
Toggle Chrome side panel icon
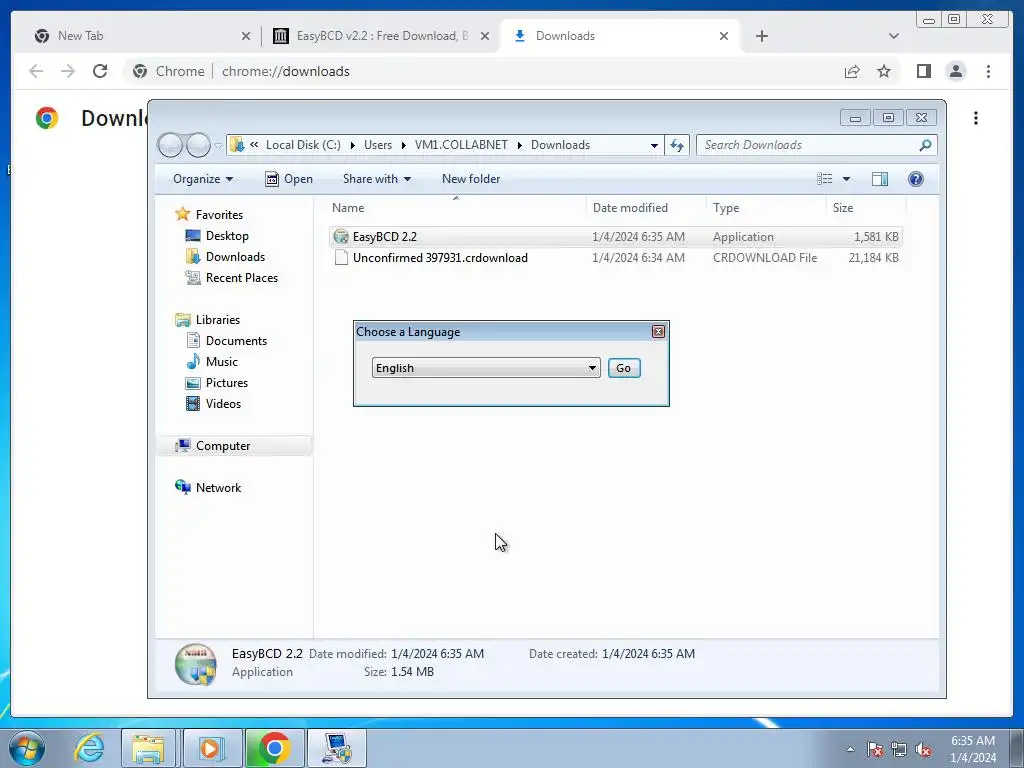click(923, 71)
